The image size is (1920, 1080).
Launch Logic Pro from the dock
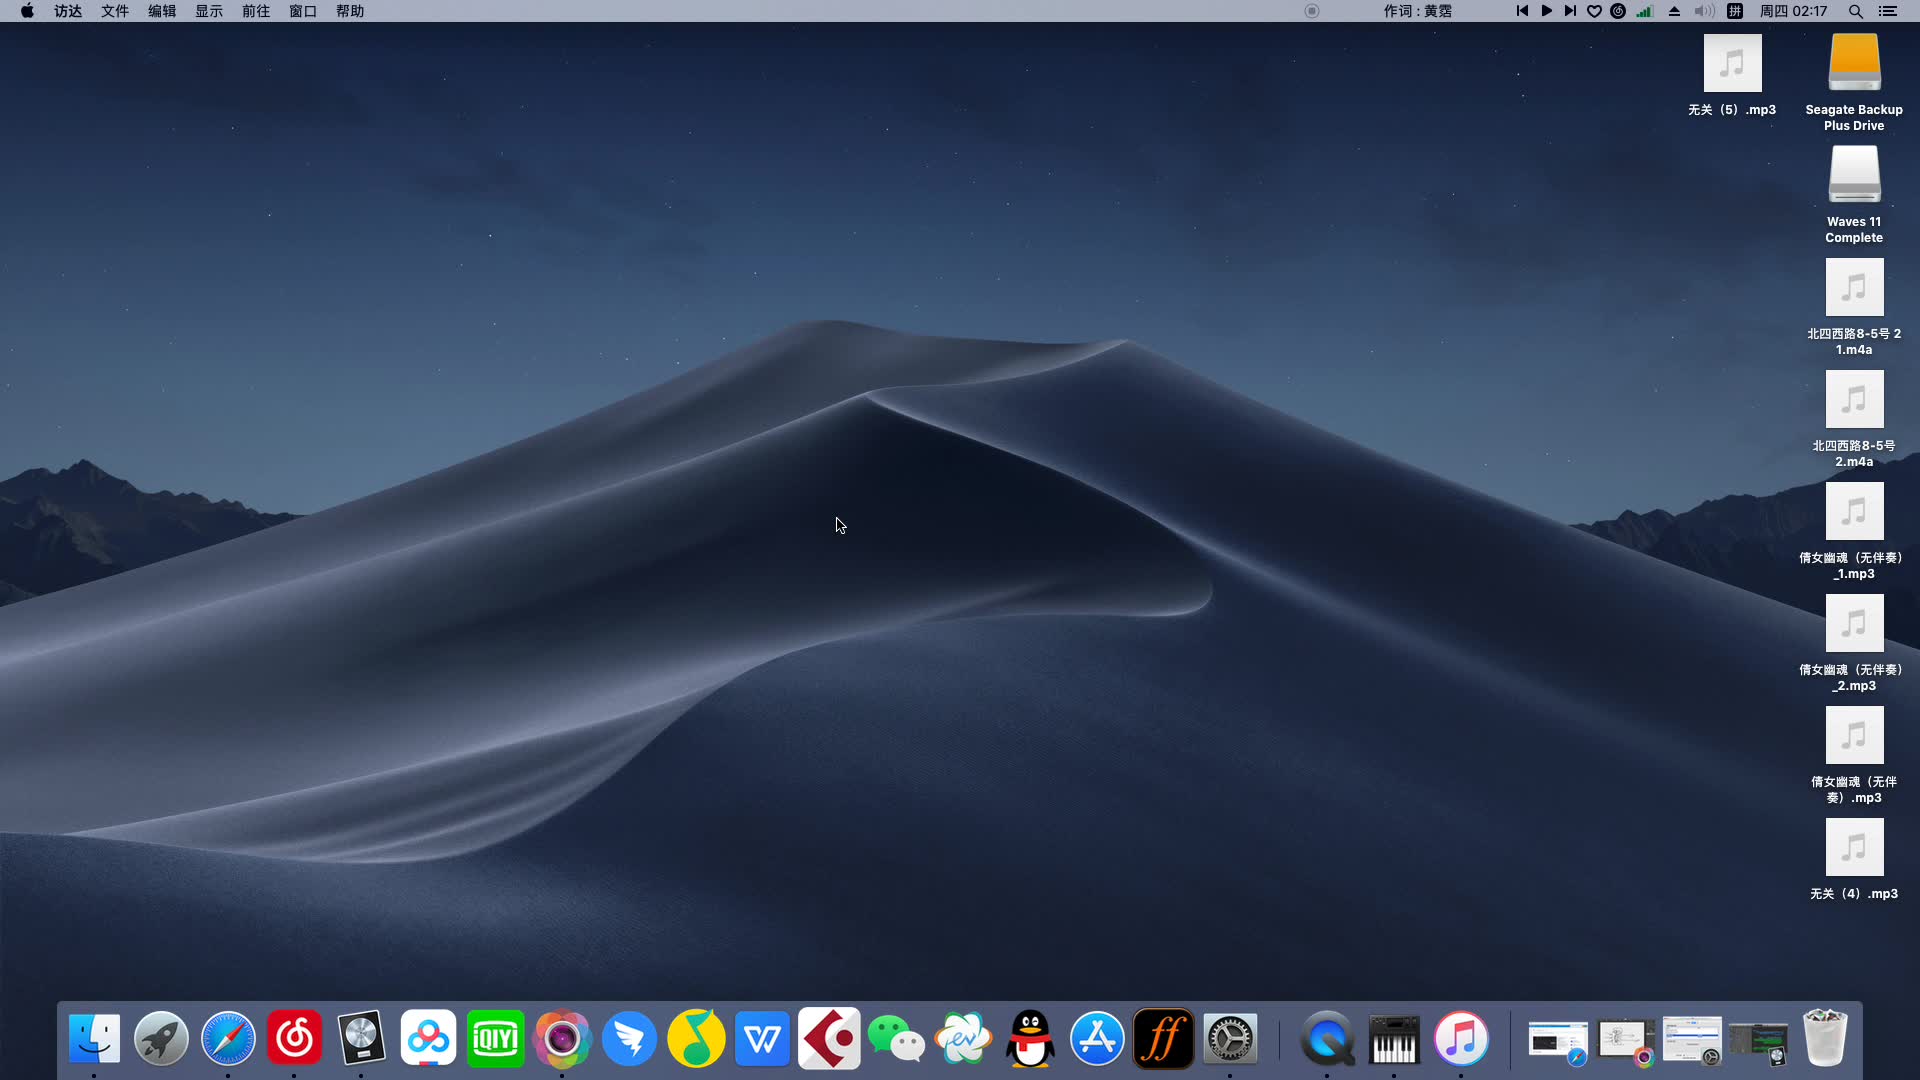pyautogui.click(x=361, y=1039)
